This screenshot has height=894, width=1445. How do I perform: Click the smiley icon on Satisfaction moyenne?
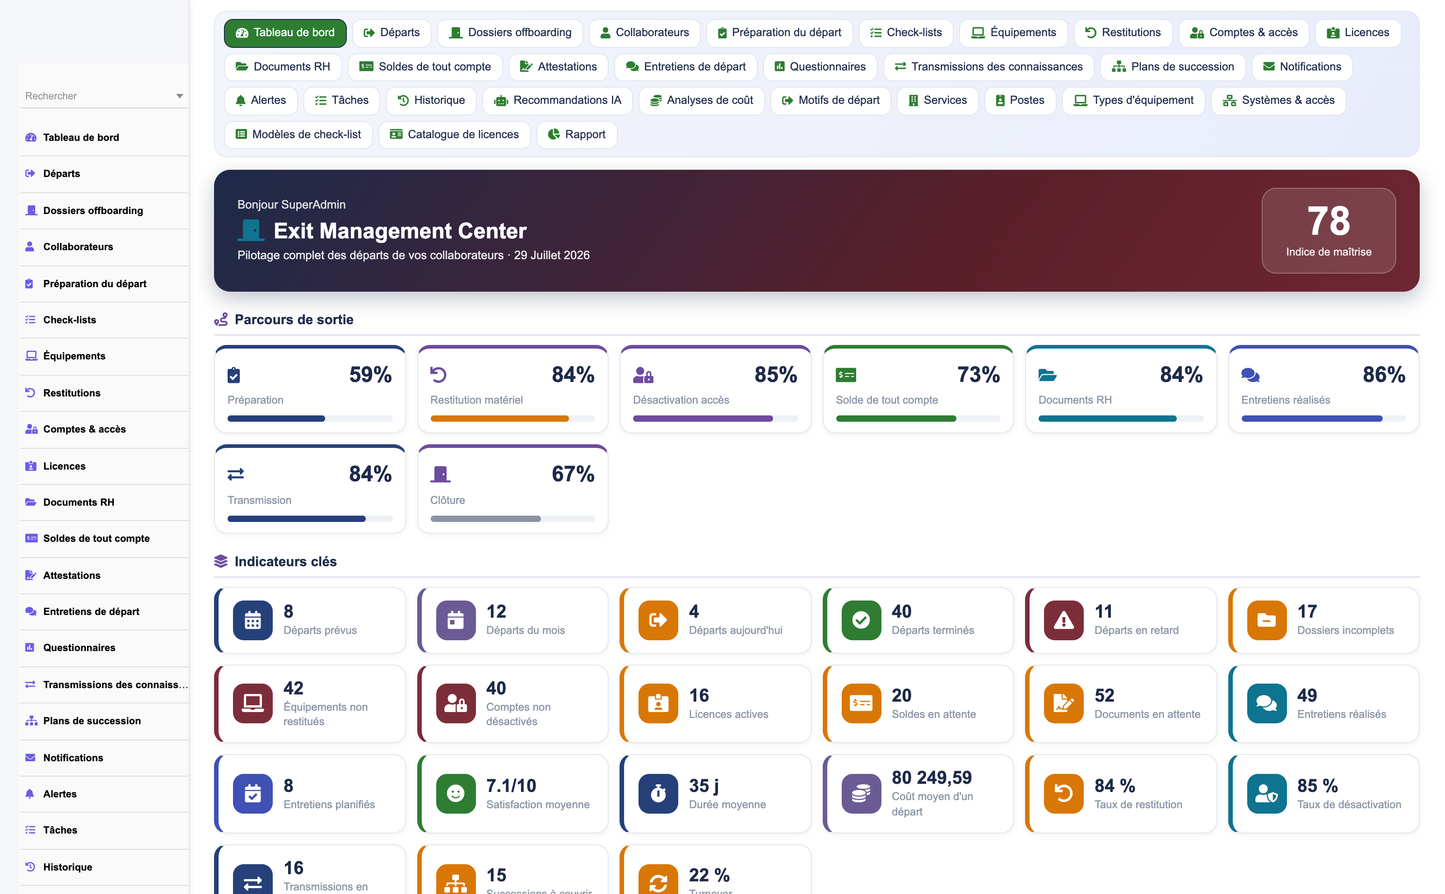pos(455,793)
